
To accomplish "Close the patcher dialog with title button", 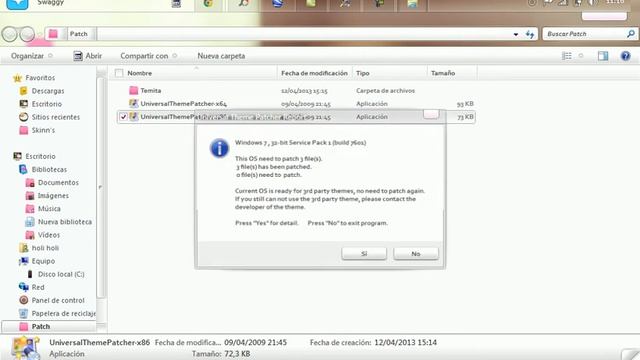I will point(431,114).
